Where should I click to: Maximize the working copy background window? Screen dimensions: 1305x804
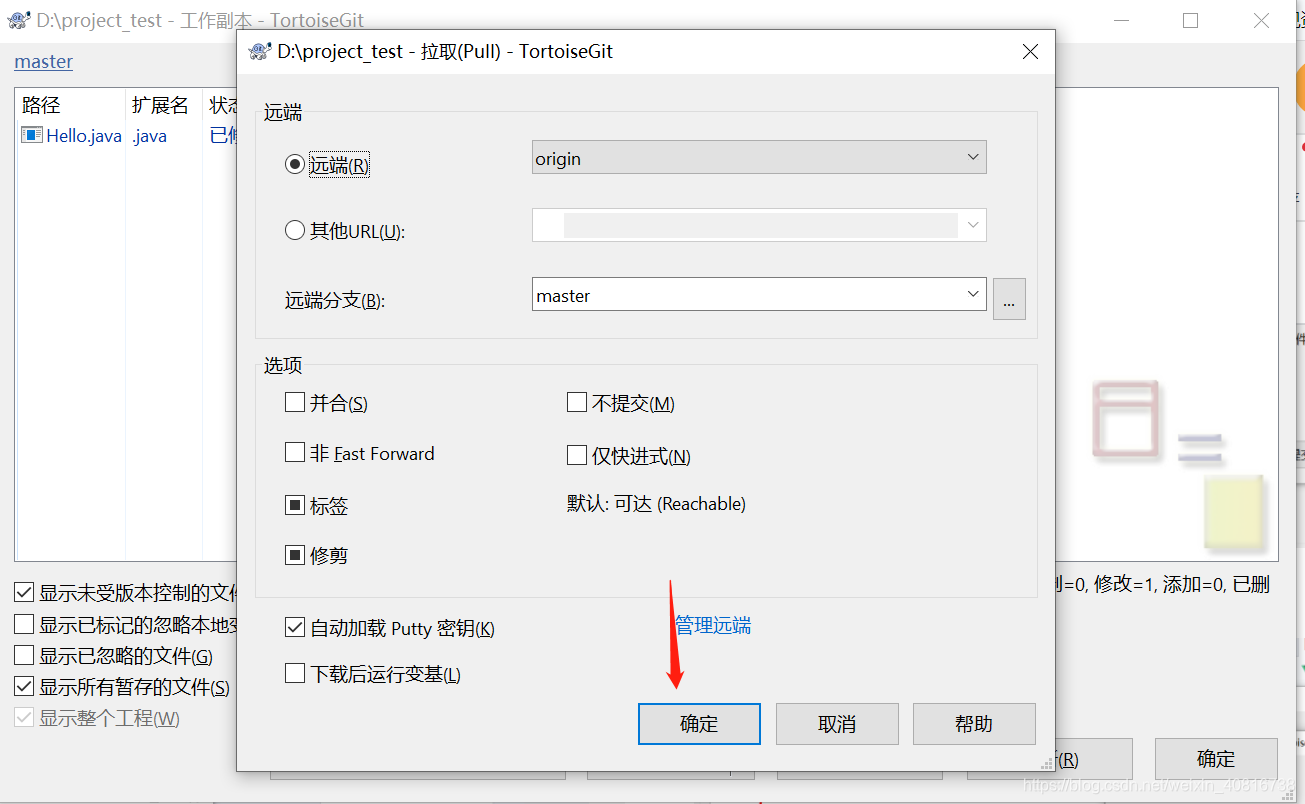click(x=1190, y=20)
